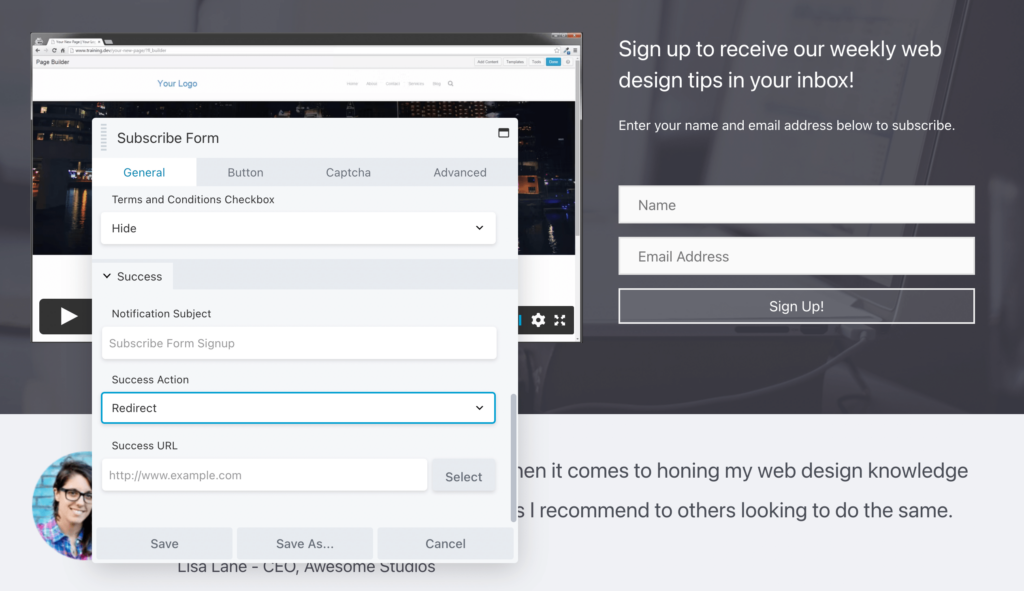Enter fullscreen with the expand icon
The height and width of the screenshot is (591, 1024).
click(560, 320)
